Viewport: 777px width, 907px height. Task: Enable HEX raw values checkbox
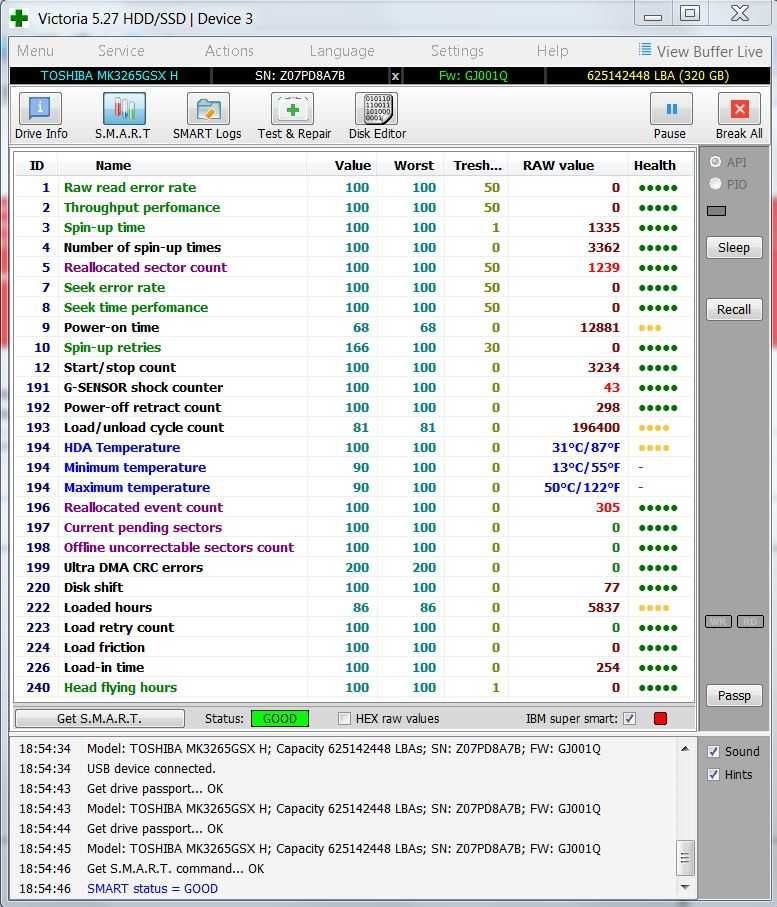(344, 718)
